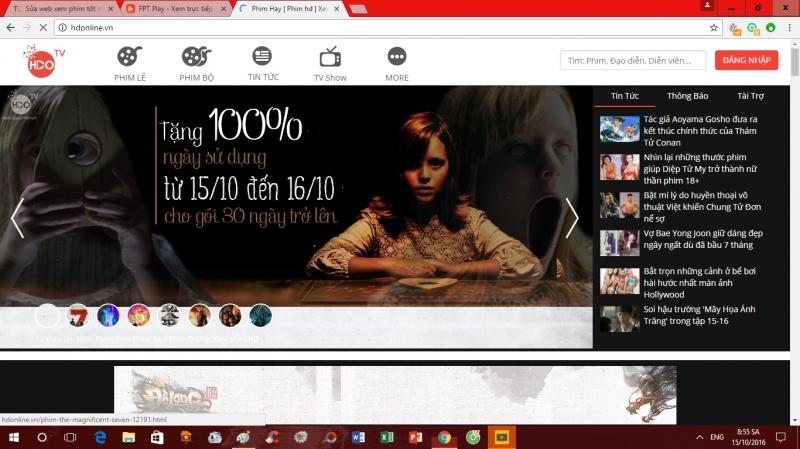Switch to the Thông Báo tab
Screen dimensions: 800x449
(687, 96)
